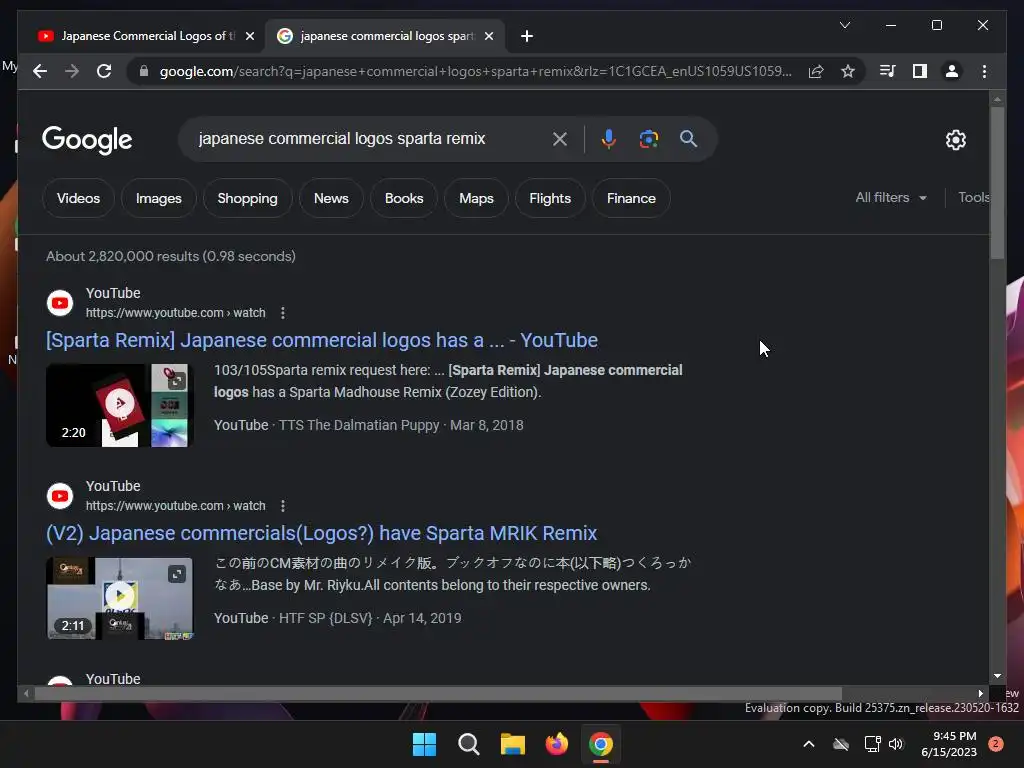The image size is (1024, 768).
Task: Toggle Chrome side panel
Action: tap(920, 71)
